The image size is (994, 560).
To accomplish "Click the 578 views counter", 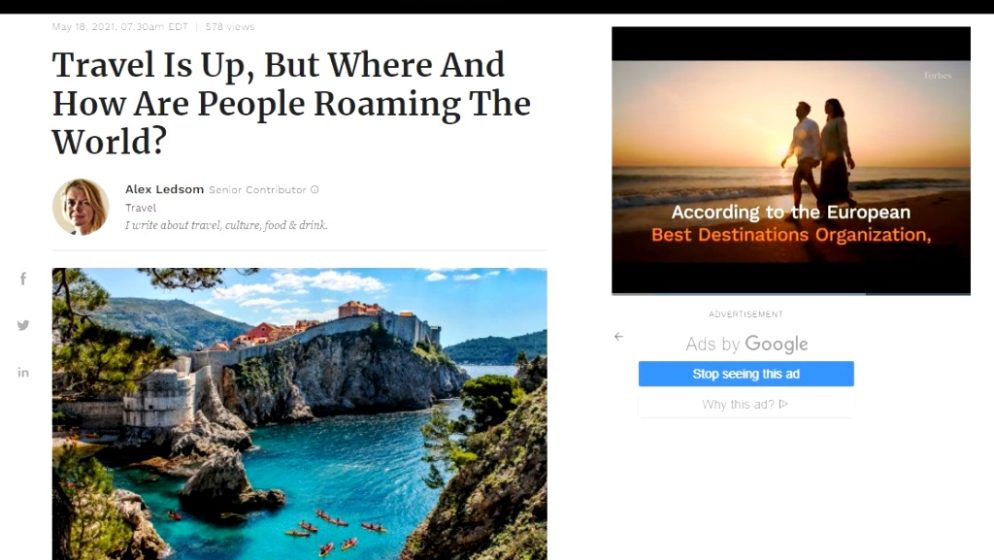I will (229, 27).
